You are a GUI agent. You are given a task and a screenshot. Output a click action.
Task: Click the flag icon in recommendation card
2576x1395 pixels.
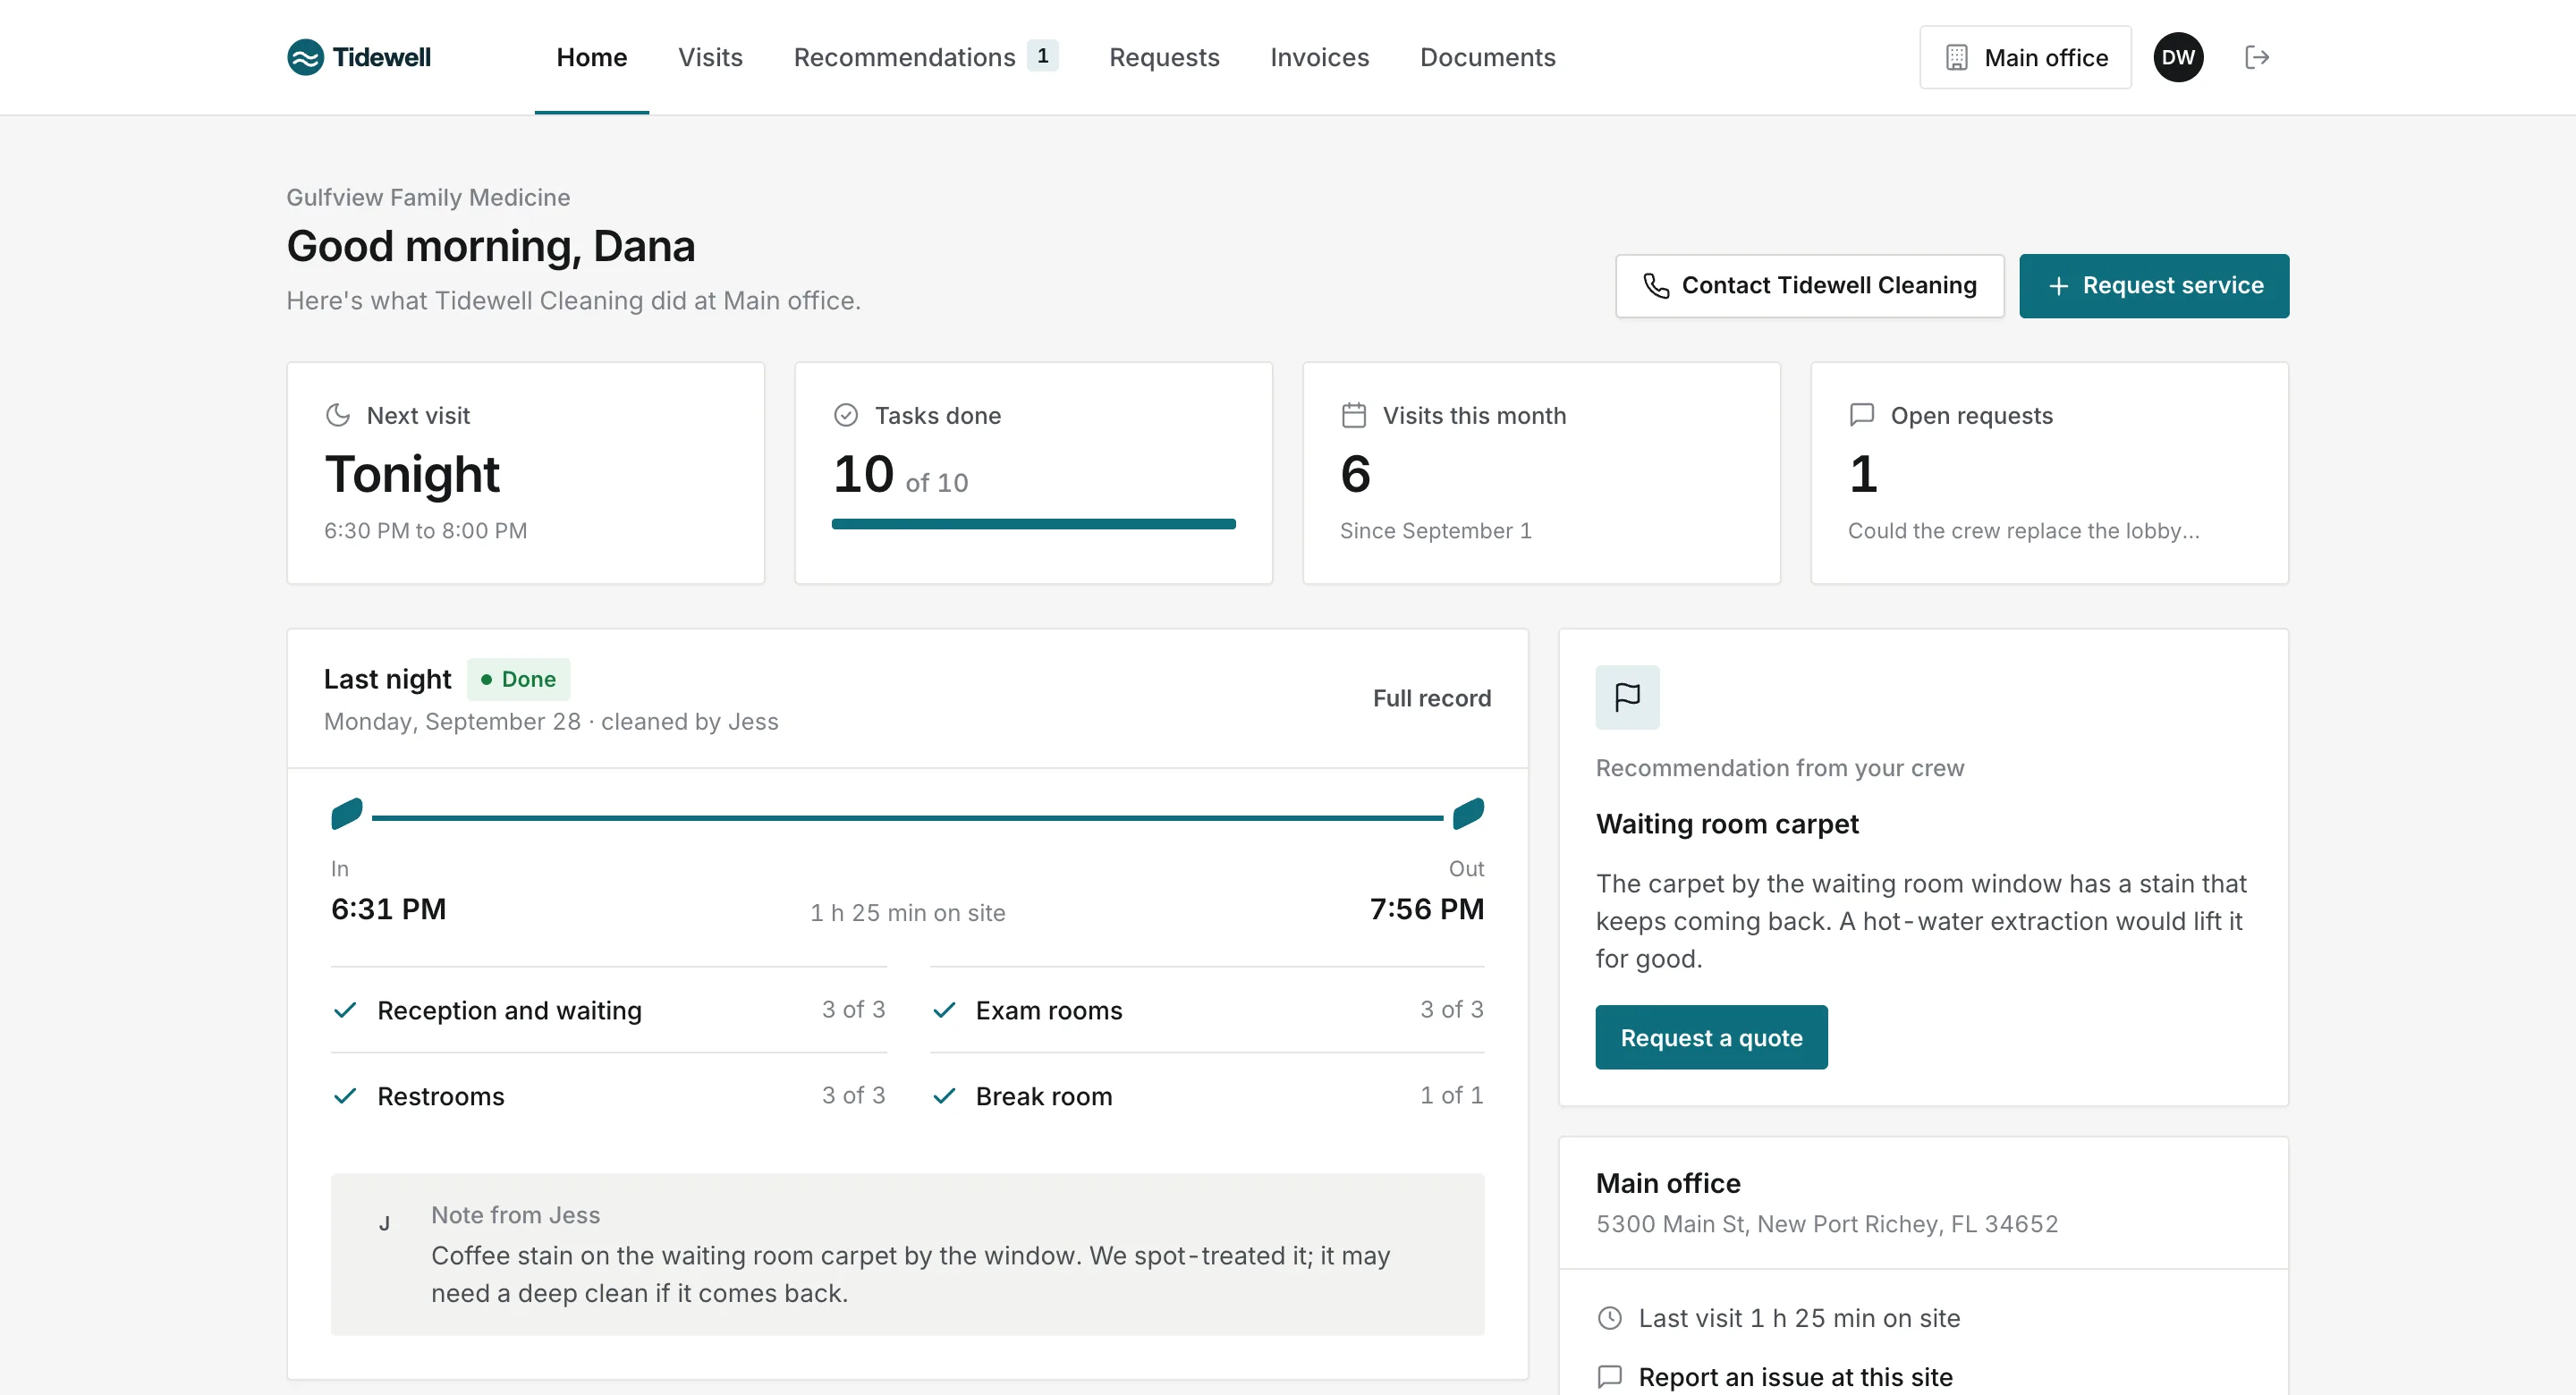pyautogui.click(x=1627, y=697)
